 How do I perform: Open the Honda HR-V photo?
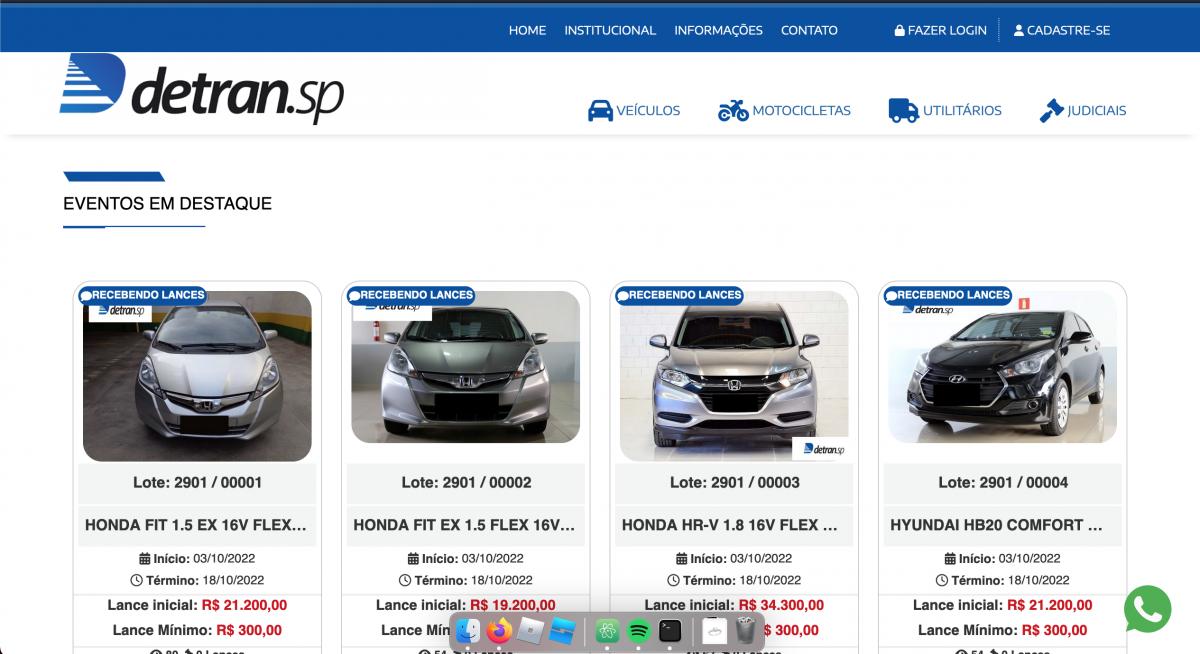pyautogui.click(x=734, y=376)
